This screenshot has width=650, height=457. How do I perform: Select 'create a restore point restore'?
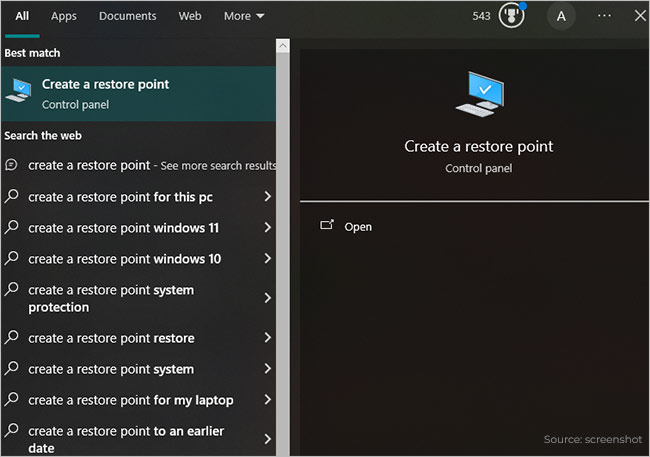click(x=138, y=338)
